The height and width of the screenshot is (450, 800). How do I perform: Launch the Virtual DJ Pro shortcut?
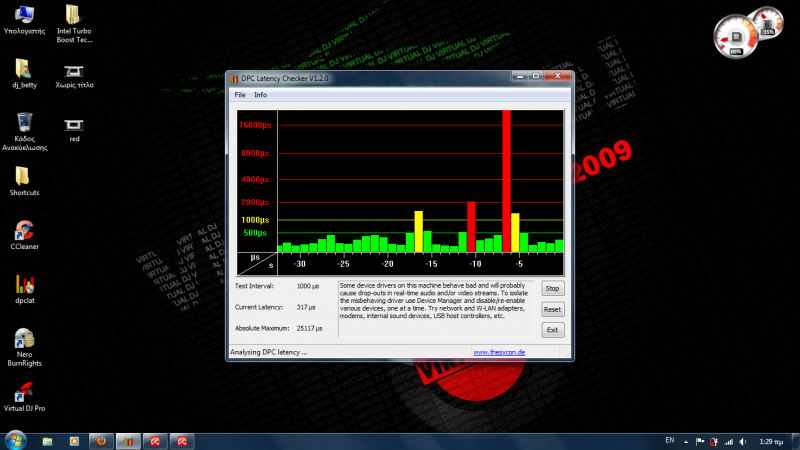(24, 397)
